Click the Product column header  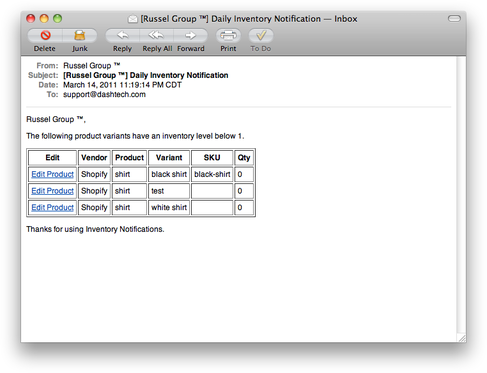coord(129,158)
